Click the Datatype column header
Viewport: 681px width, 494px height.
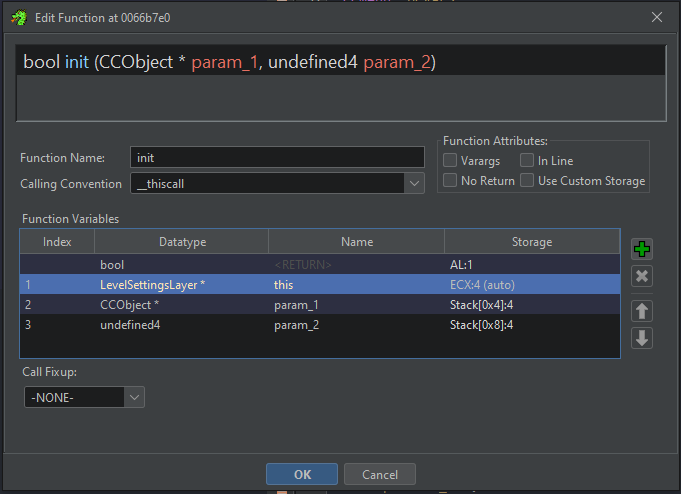[182, 242]
